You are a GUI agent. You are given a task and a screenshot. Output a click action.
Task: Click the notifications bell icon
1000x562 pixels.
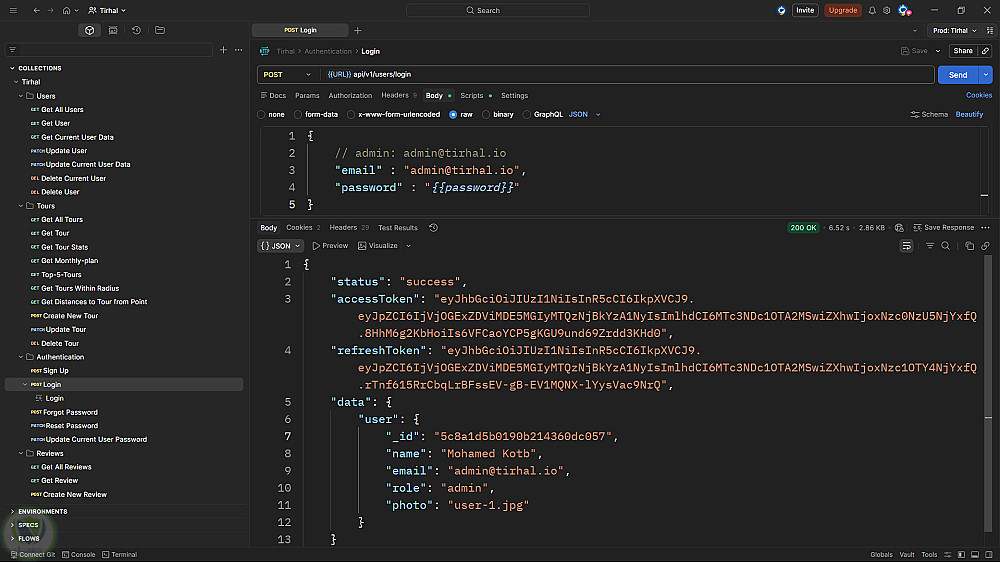pos(872,10)
